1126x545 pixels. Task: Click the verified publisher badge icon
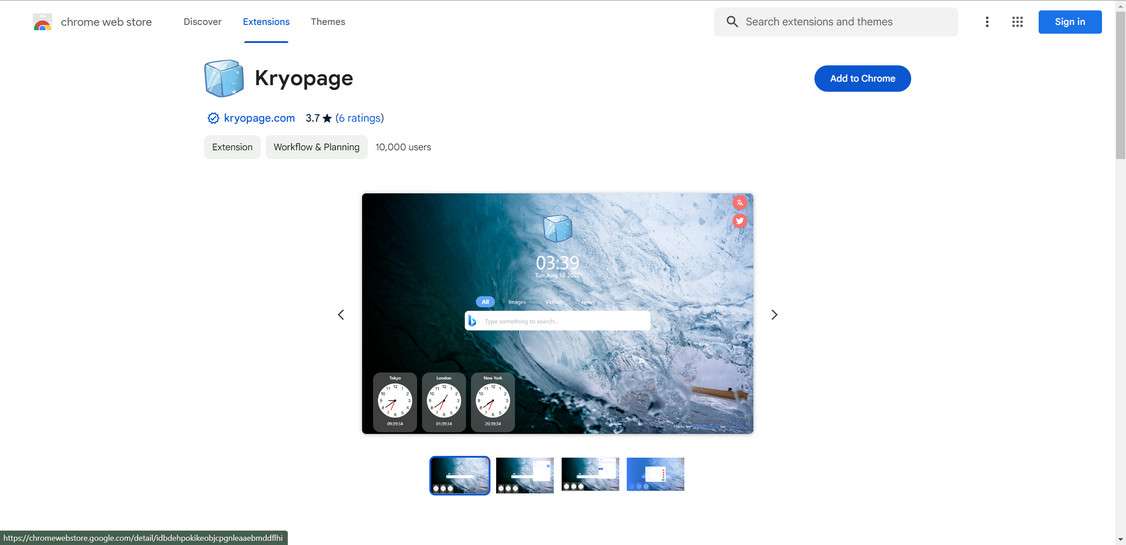[x=213, y=118]
